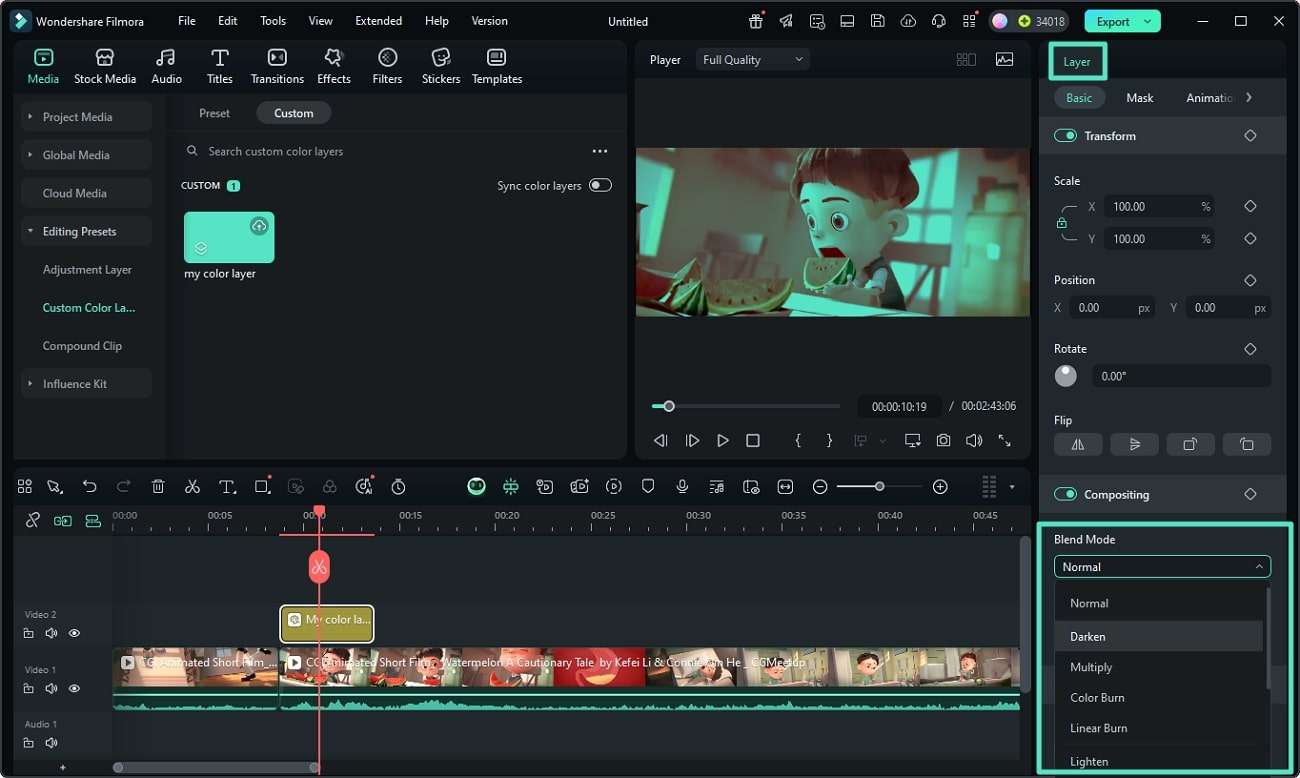Click the redo arrow in timeline toolbar
The width and height of the screenshot is (1300, 778).
(x=124, y=487)
